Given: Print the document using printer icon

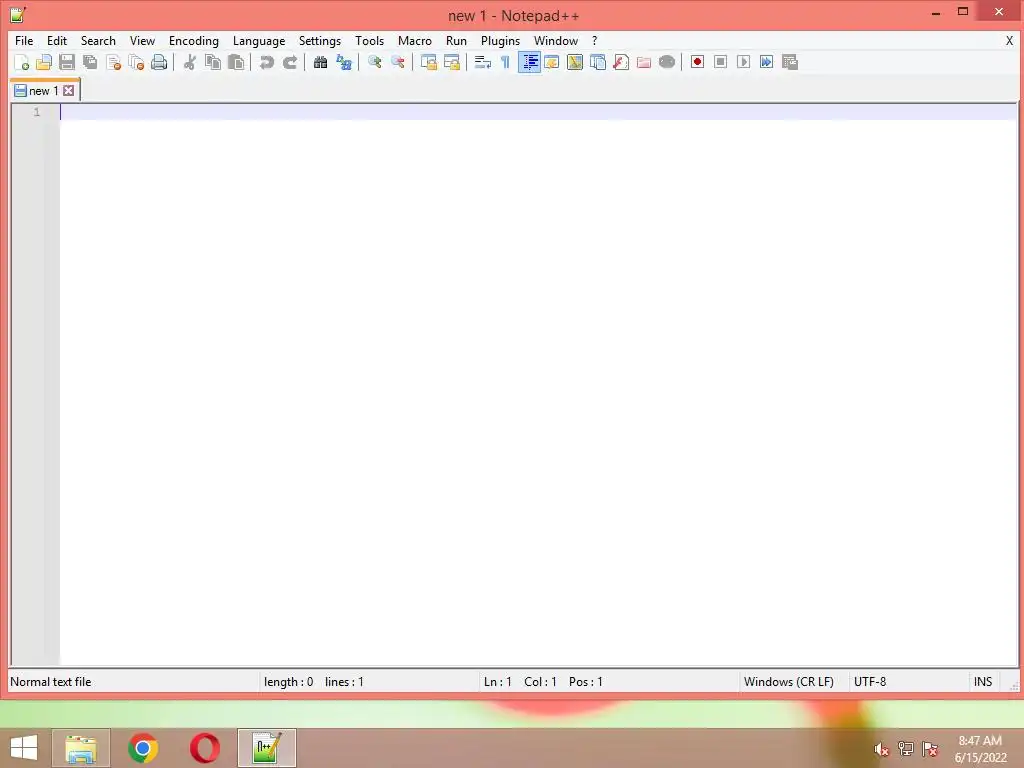Looking at the screenshot, I should pos(159,62).
